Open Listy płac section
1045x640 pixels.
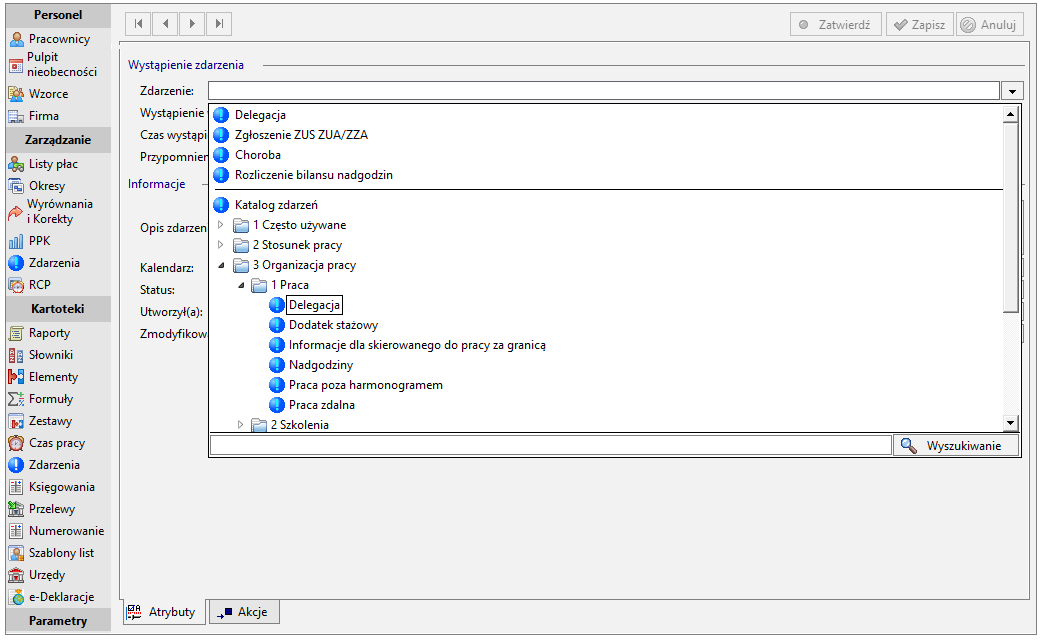(59, 164)
